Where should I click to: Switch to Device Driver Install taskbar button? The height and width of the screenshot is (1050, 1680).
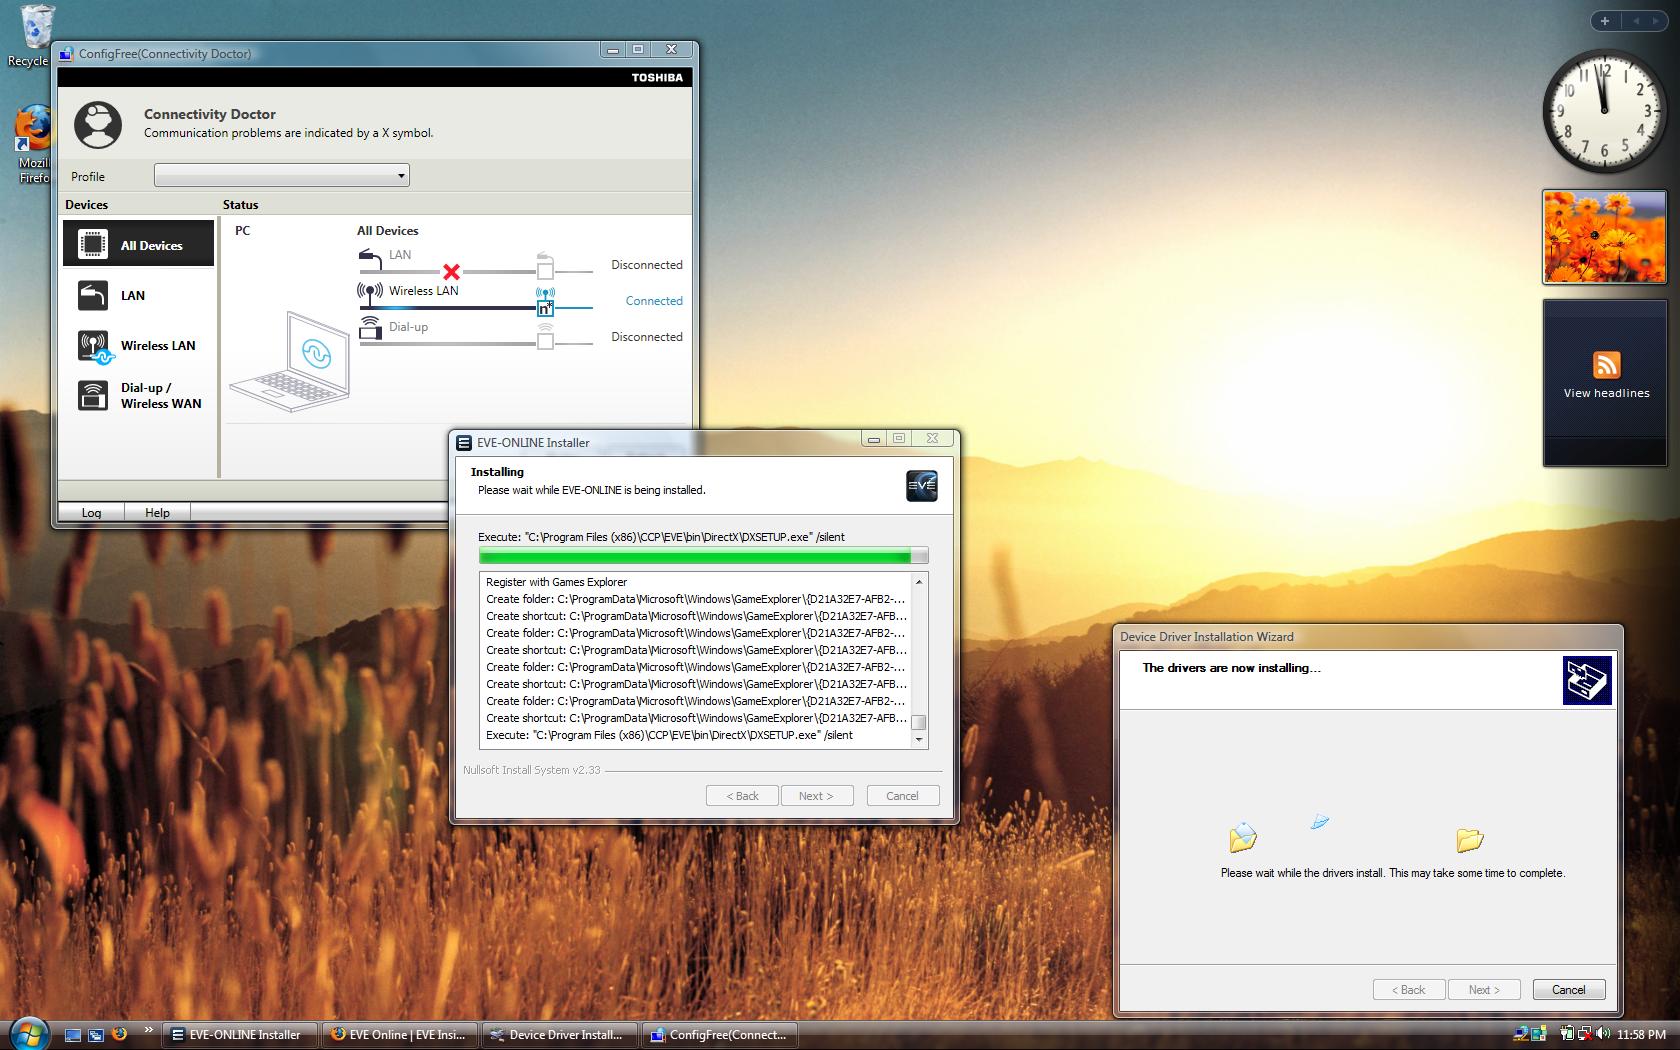[559, 1035]
